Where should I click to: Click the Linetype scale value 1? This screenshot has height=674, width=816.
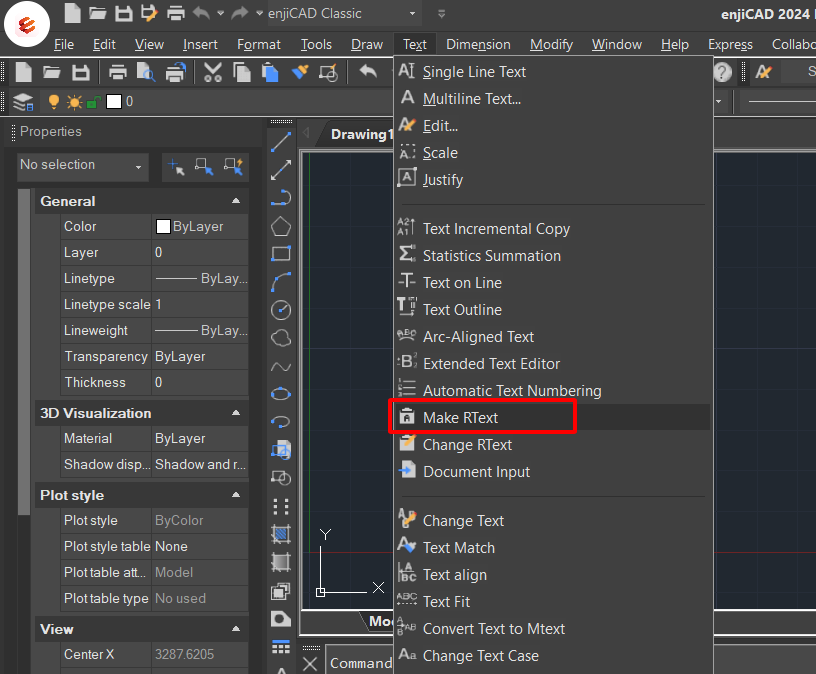199,304
